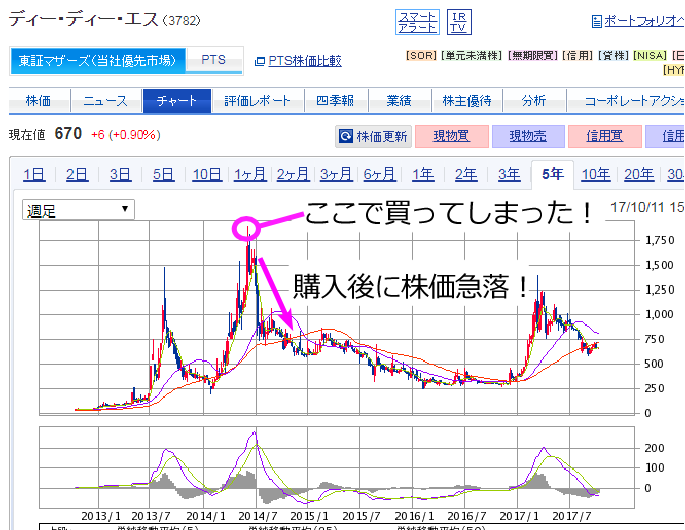Image resolution: width=685 pixels, height=530 pixels.
Task: Open the 評価レポート tab
Action: 258,101
